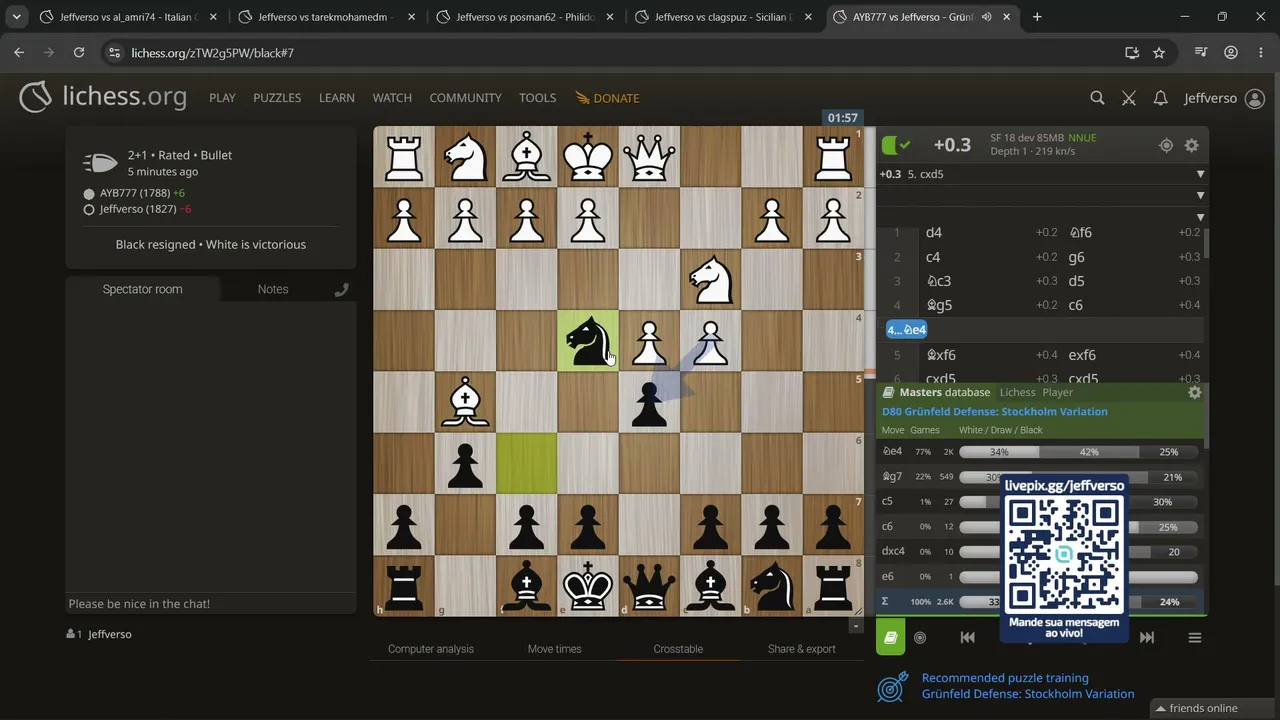This screenshot has width=1280, height=720.
Task: Click the target icon beside engine gear
Action: tap(1166, 145)
